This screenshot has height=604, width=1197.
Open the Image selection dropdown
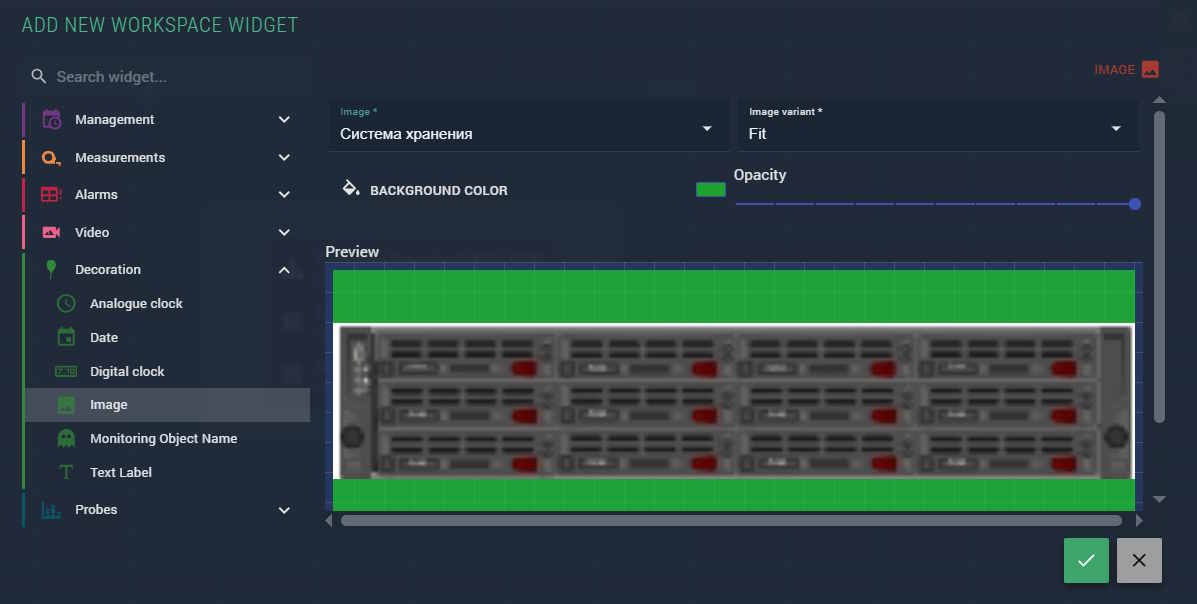[527, 129]
